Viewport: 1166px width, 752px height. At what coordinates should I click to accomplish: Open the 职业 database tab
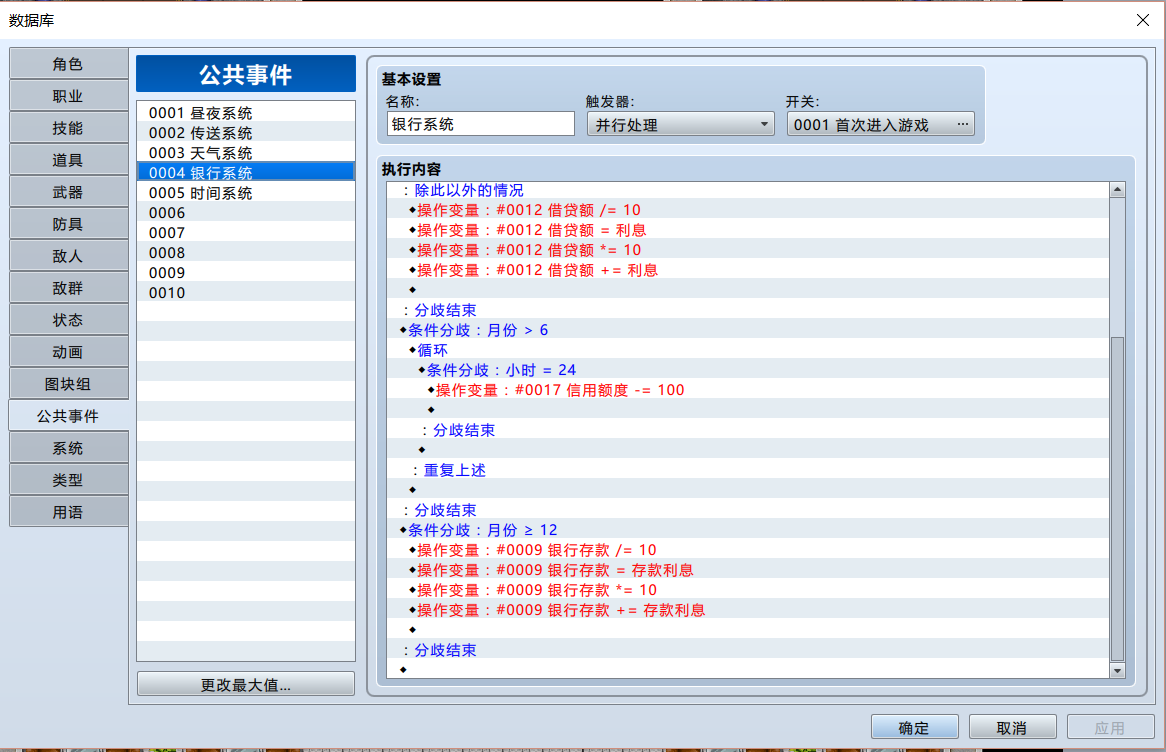(x=68, y=96)
